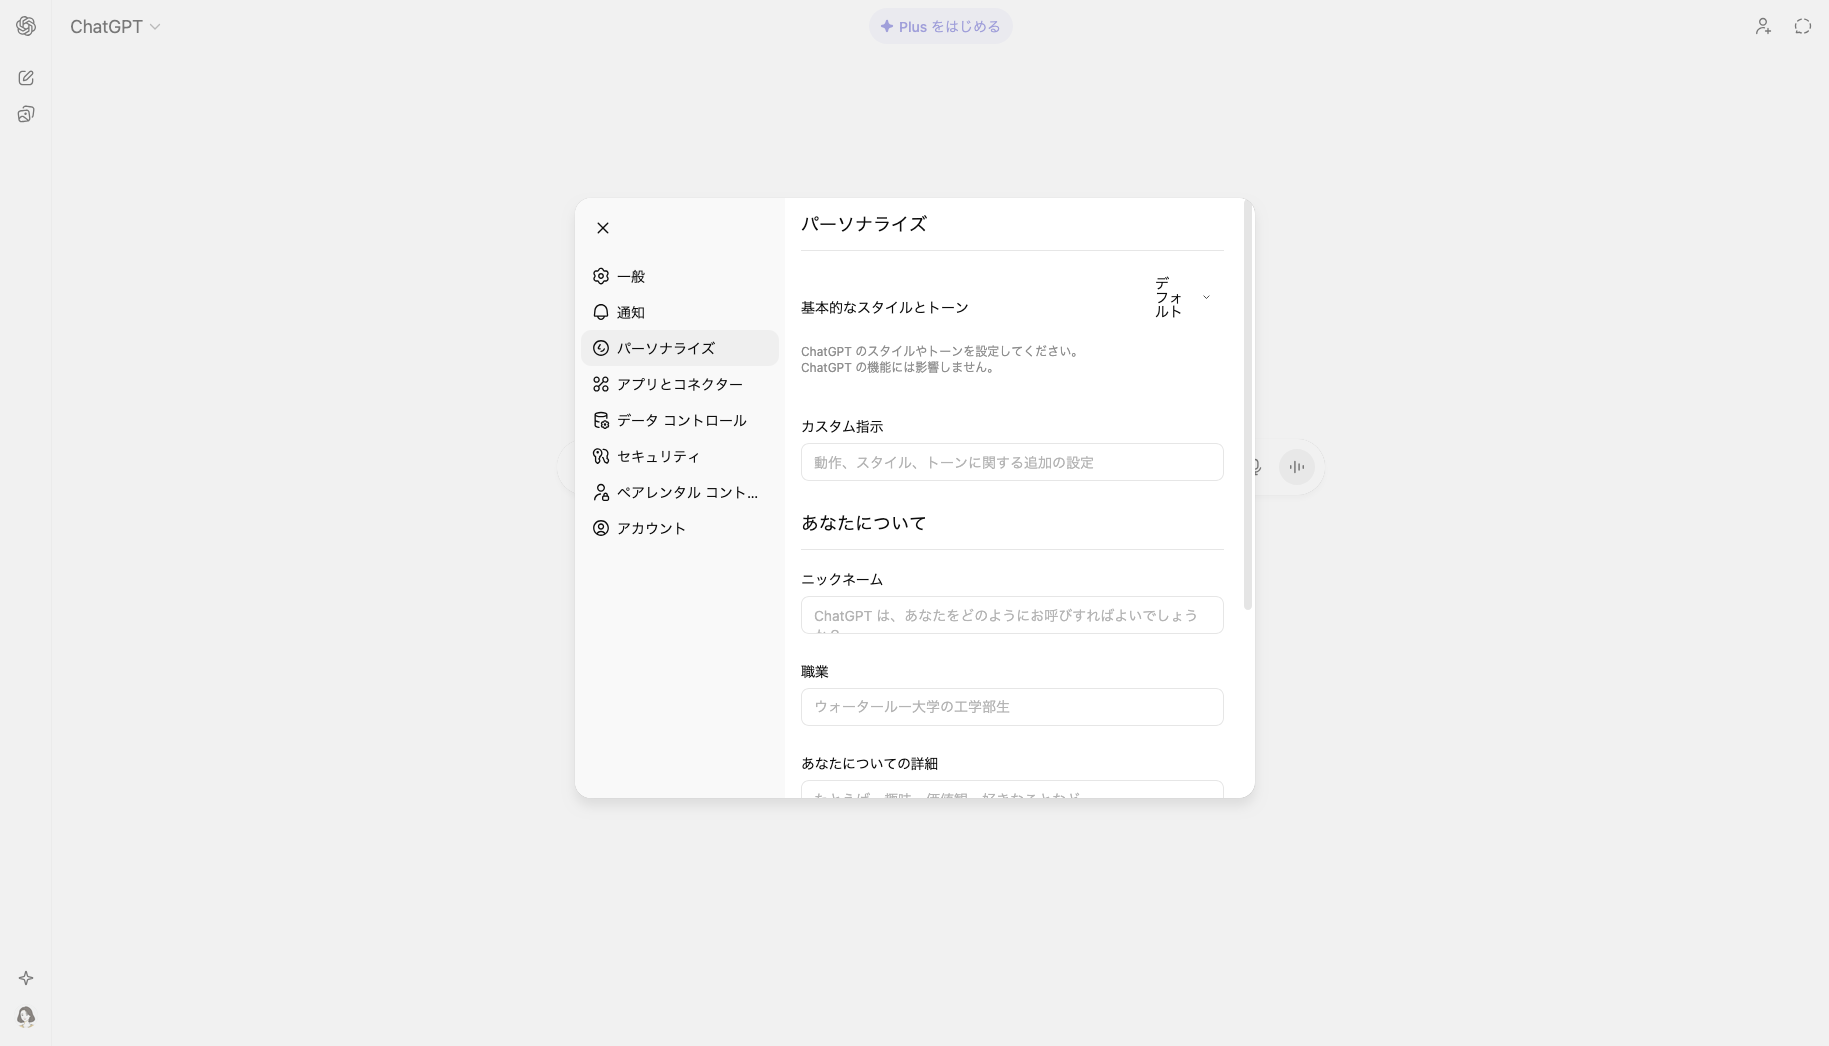The image size is (1829, 1046).
Task: Open the デフォルト style and tone dropdown
Action: (1185, 297)
